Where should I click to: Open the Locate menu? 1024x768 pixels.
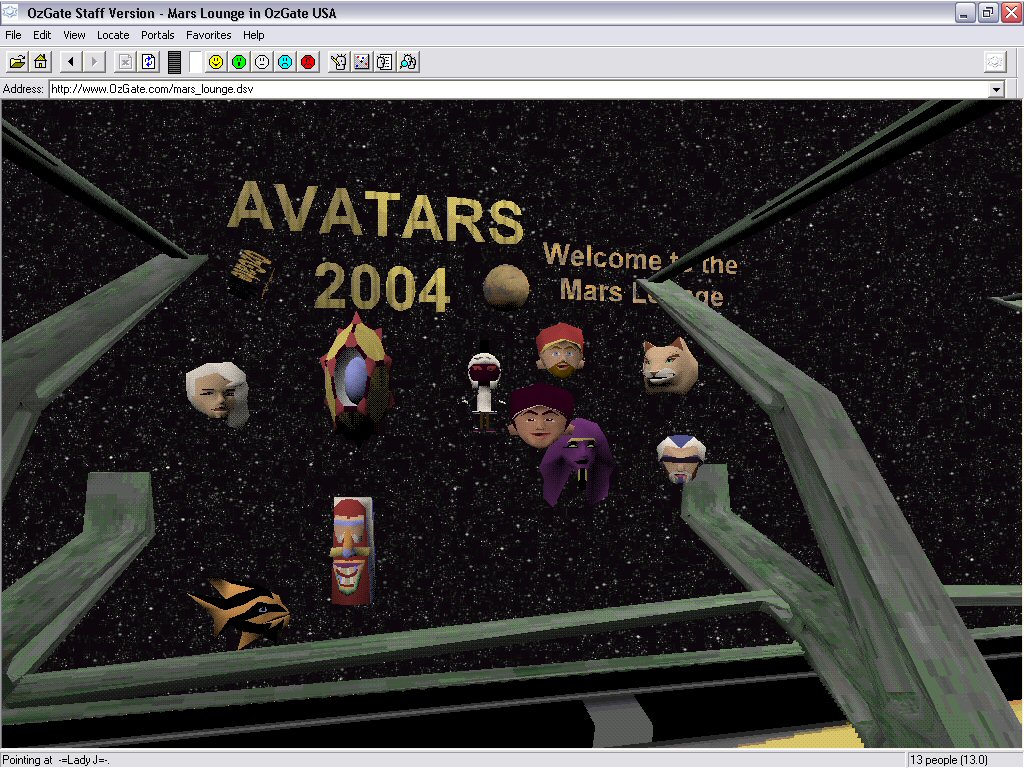113,35
